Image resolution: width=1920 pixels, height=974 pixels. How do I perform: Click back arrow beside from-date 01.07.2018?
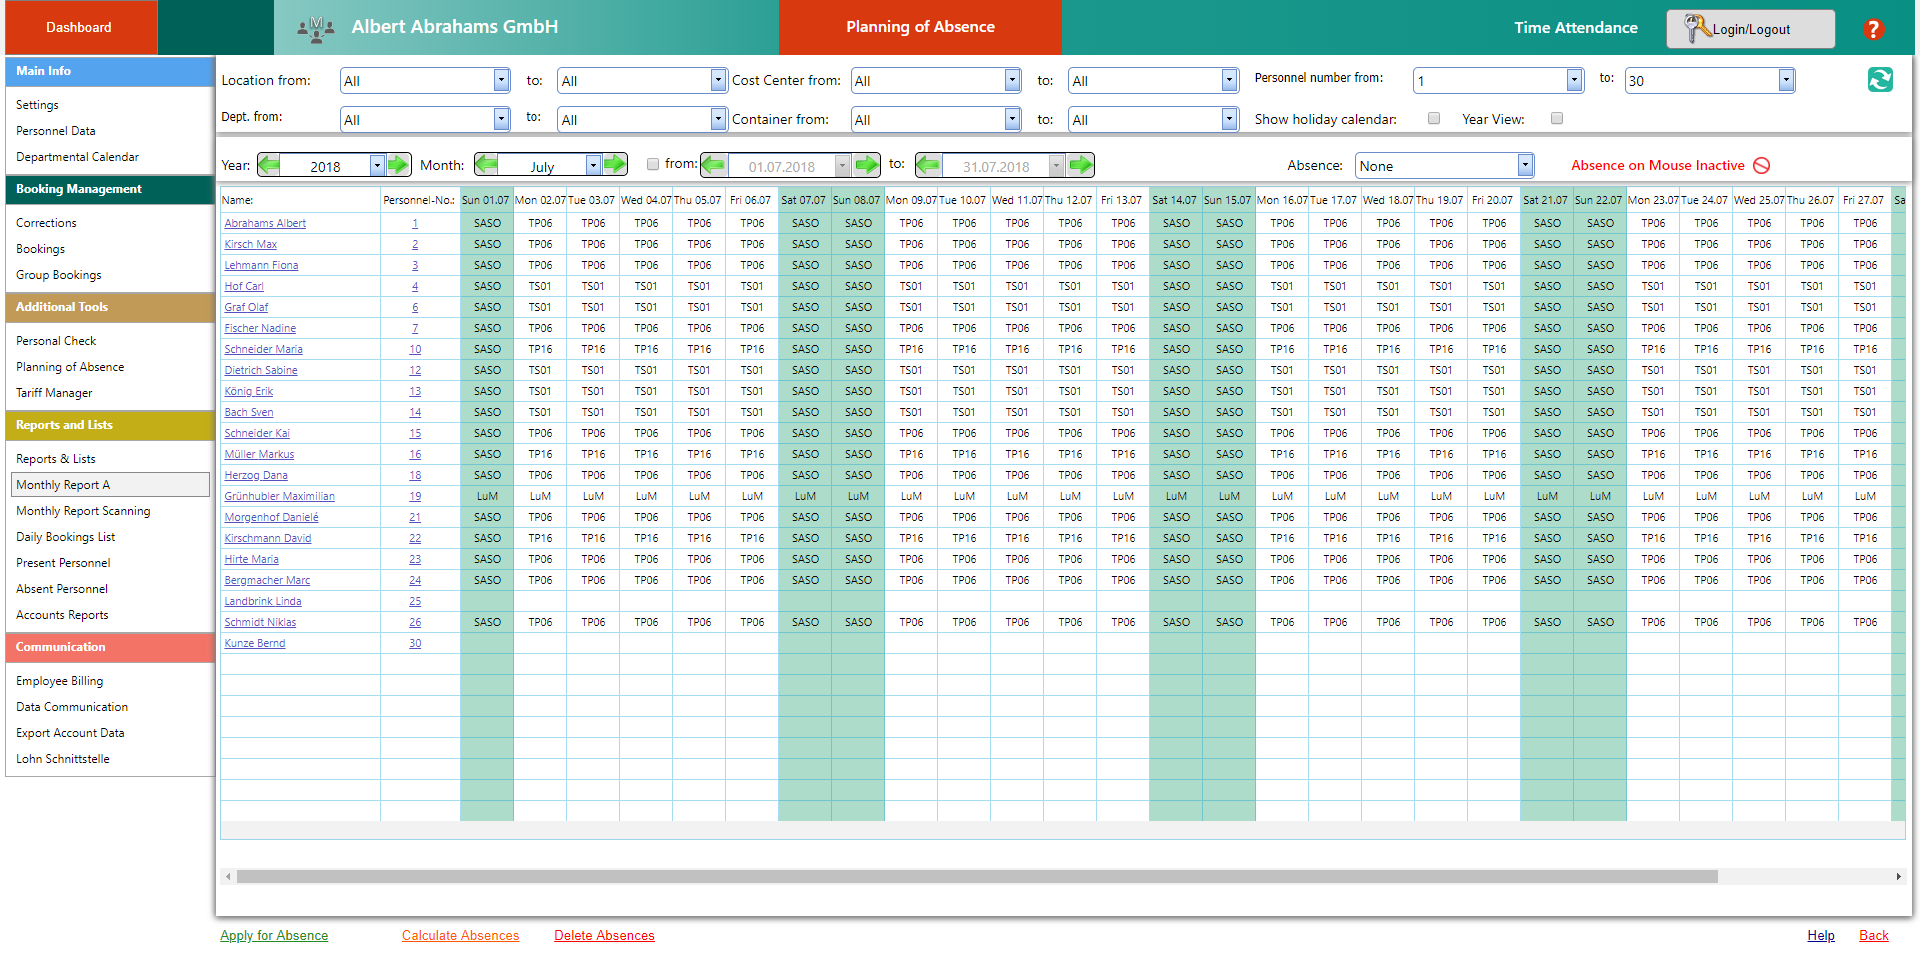click(714, 165)
